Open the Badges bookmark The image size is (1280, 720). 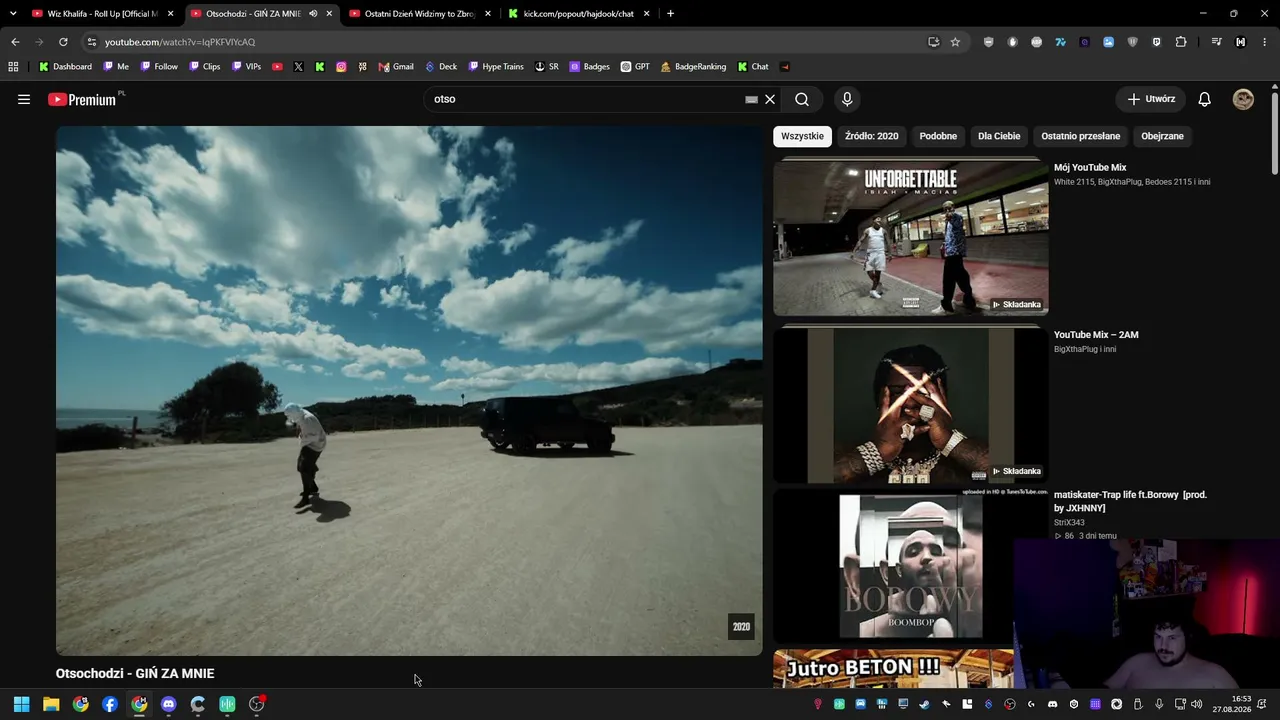(x=589, y=67)
